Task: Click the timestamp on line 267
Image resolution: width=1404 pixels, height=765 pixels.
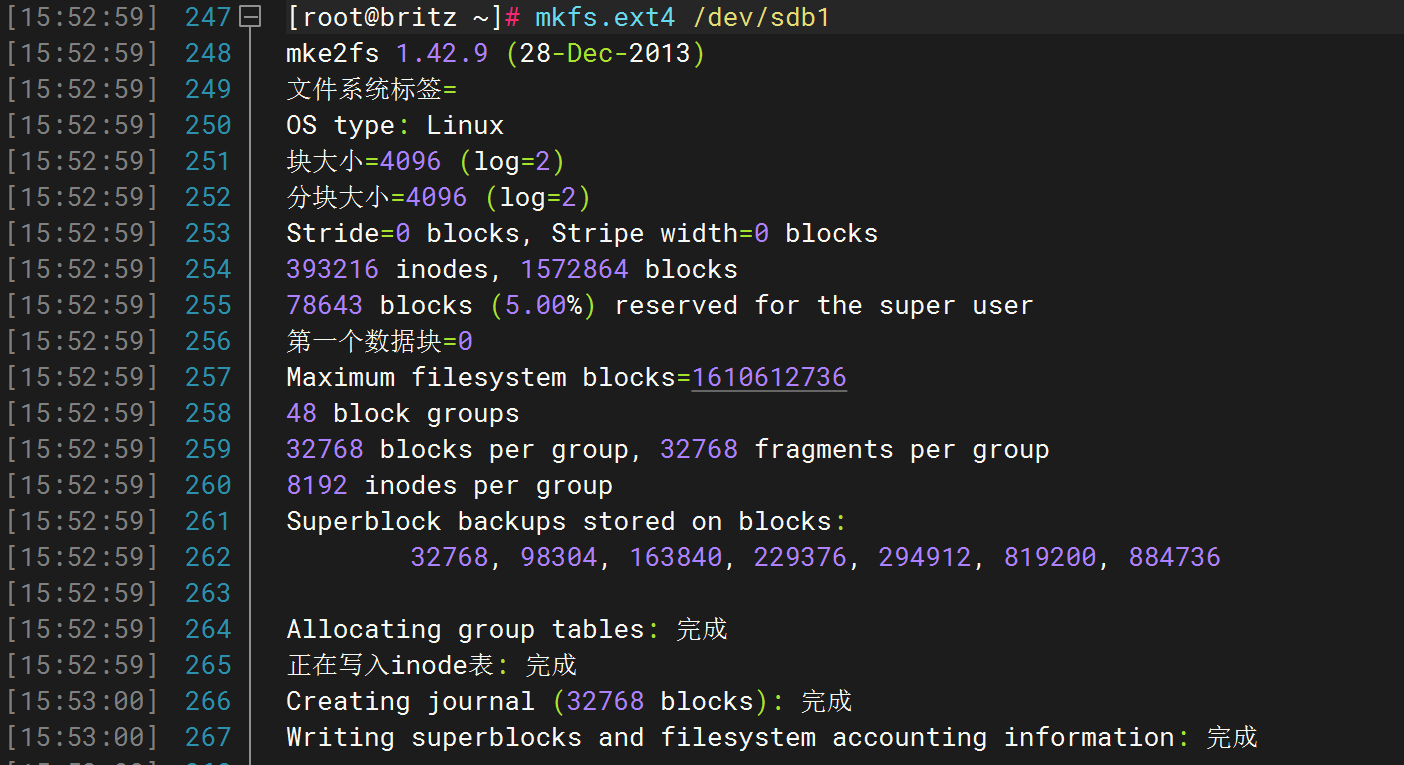Action: click(82, 737)
